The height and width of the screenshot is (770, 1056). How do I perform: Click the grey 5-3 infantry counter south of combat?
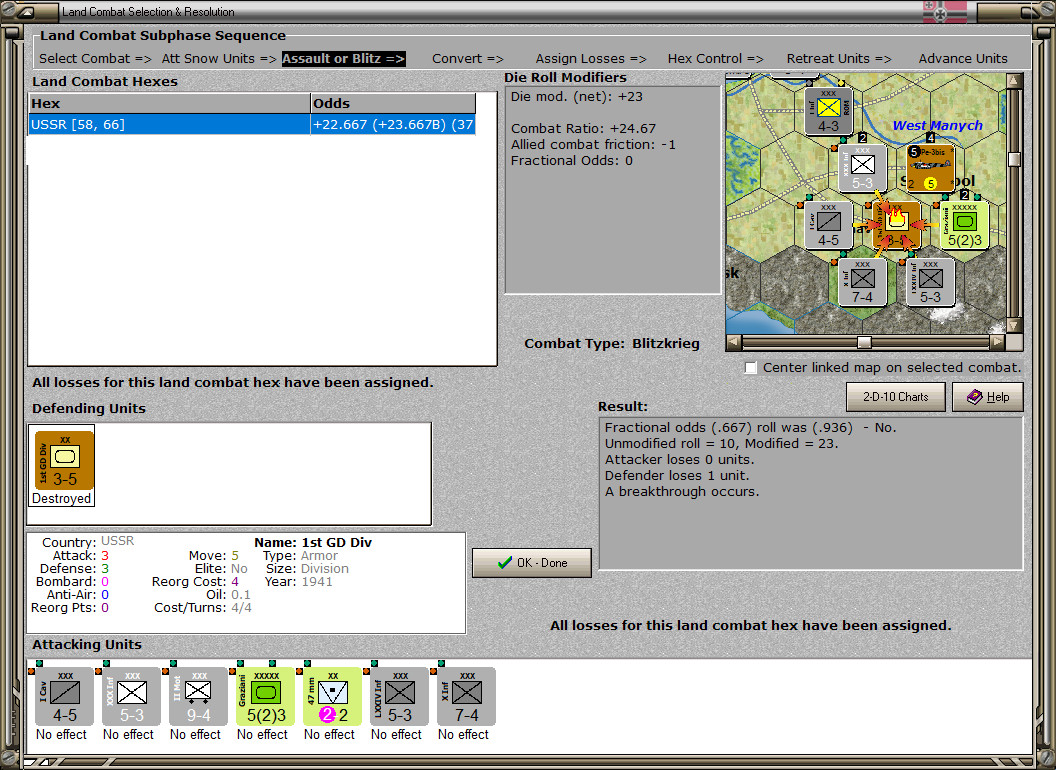930,282
